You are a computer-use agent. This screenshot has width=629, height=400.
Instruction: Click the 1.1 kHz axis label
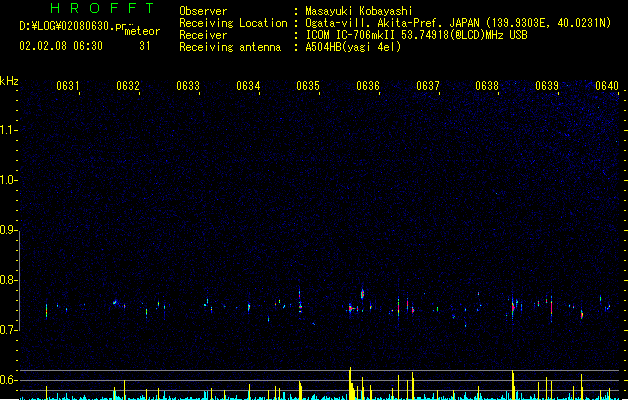click(x=8, y=130)
